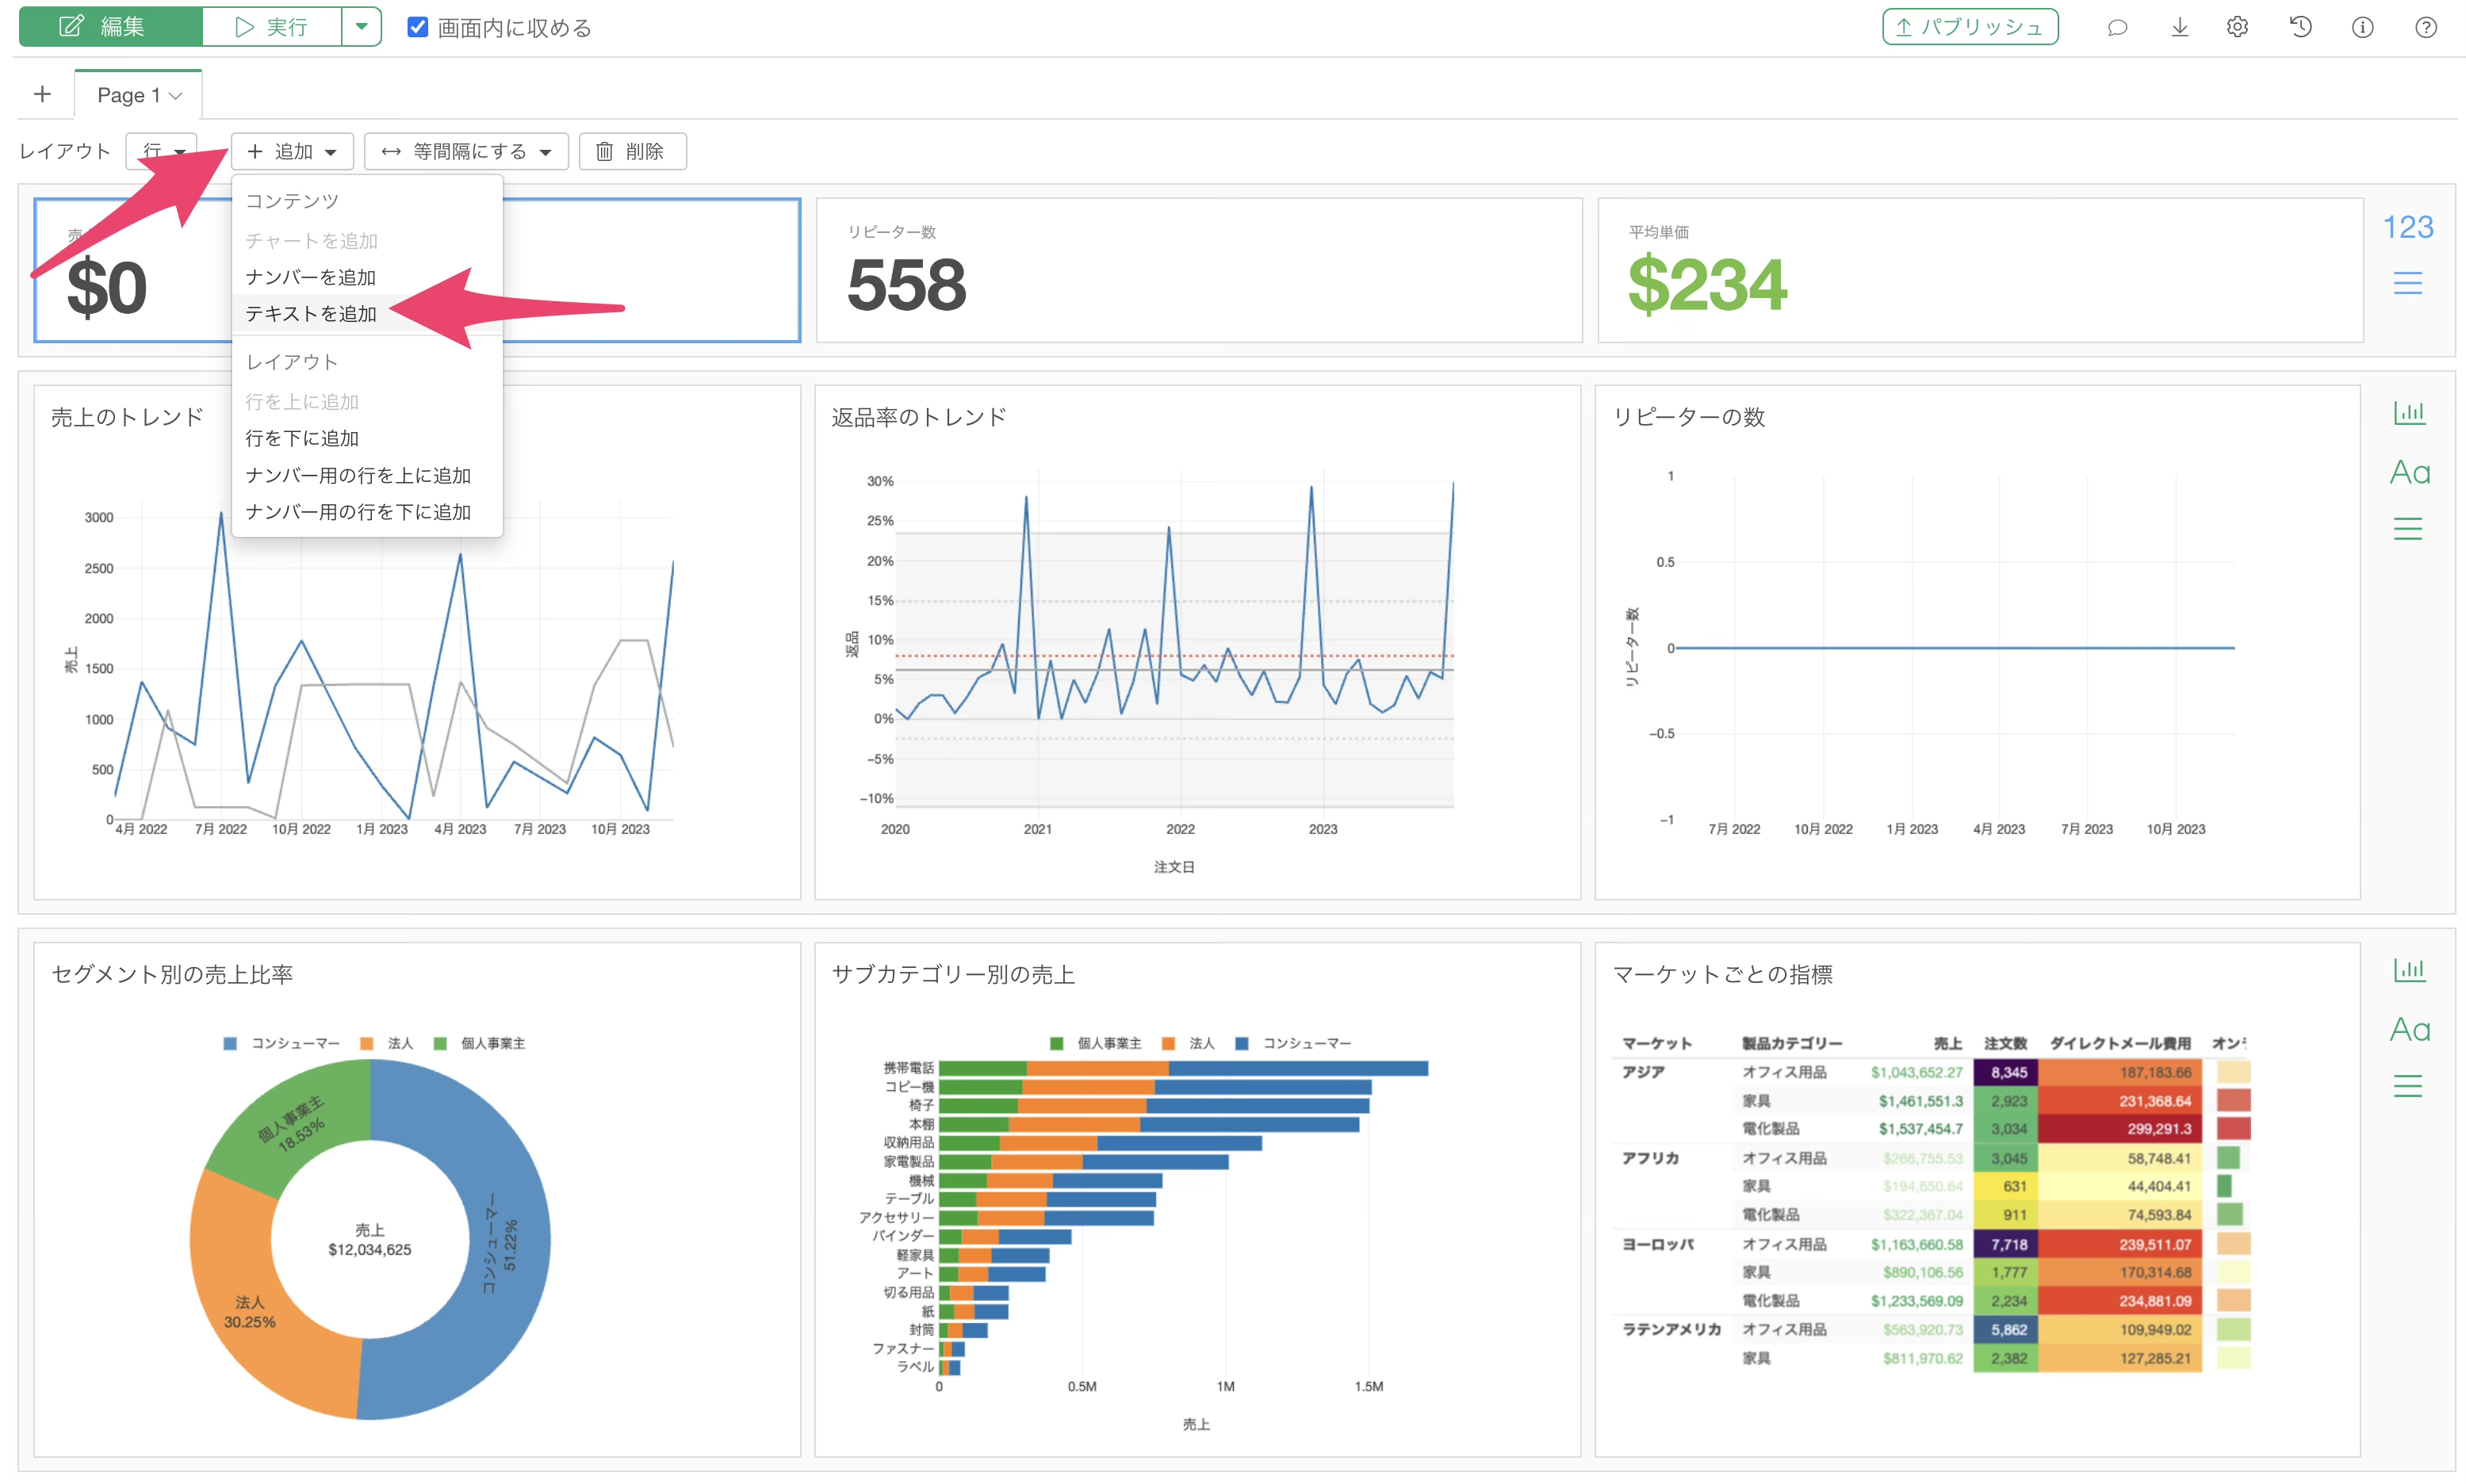Image resolution: width=2466 pixels, height=1484 pixels.
Task: Click the パブリッシュ button
Action: point(1969,27)
